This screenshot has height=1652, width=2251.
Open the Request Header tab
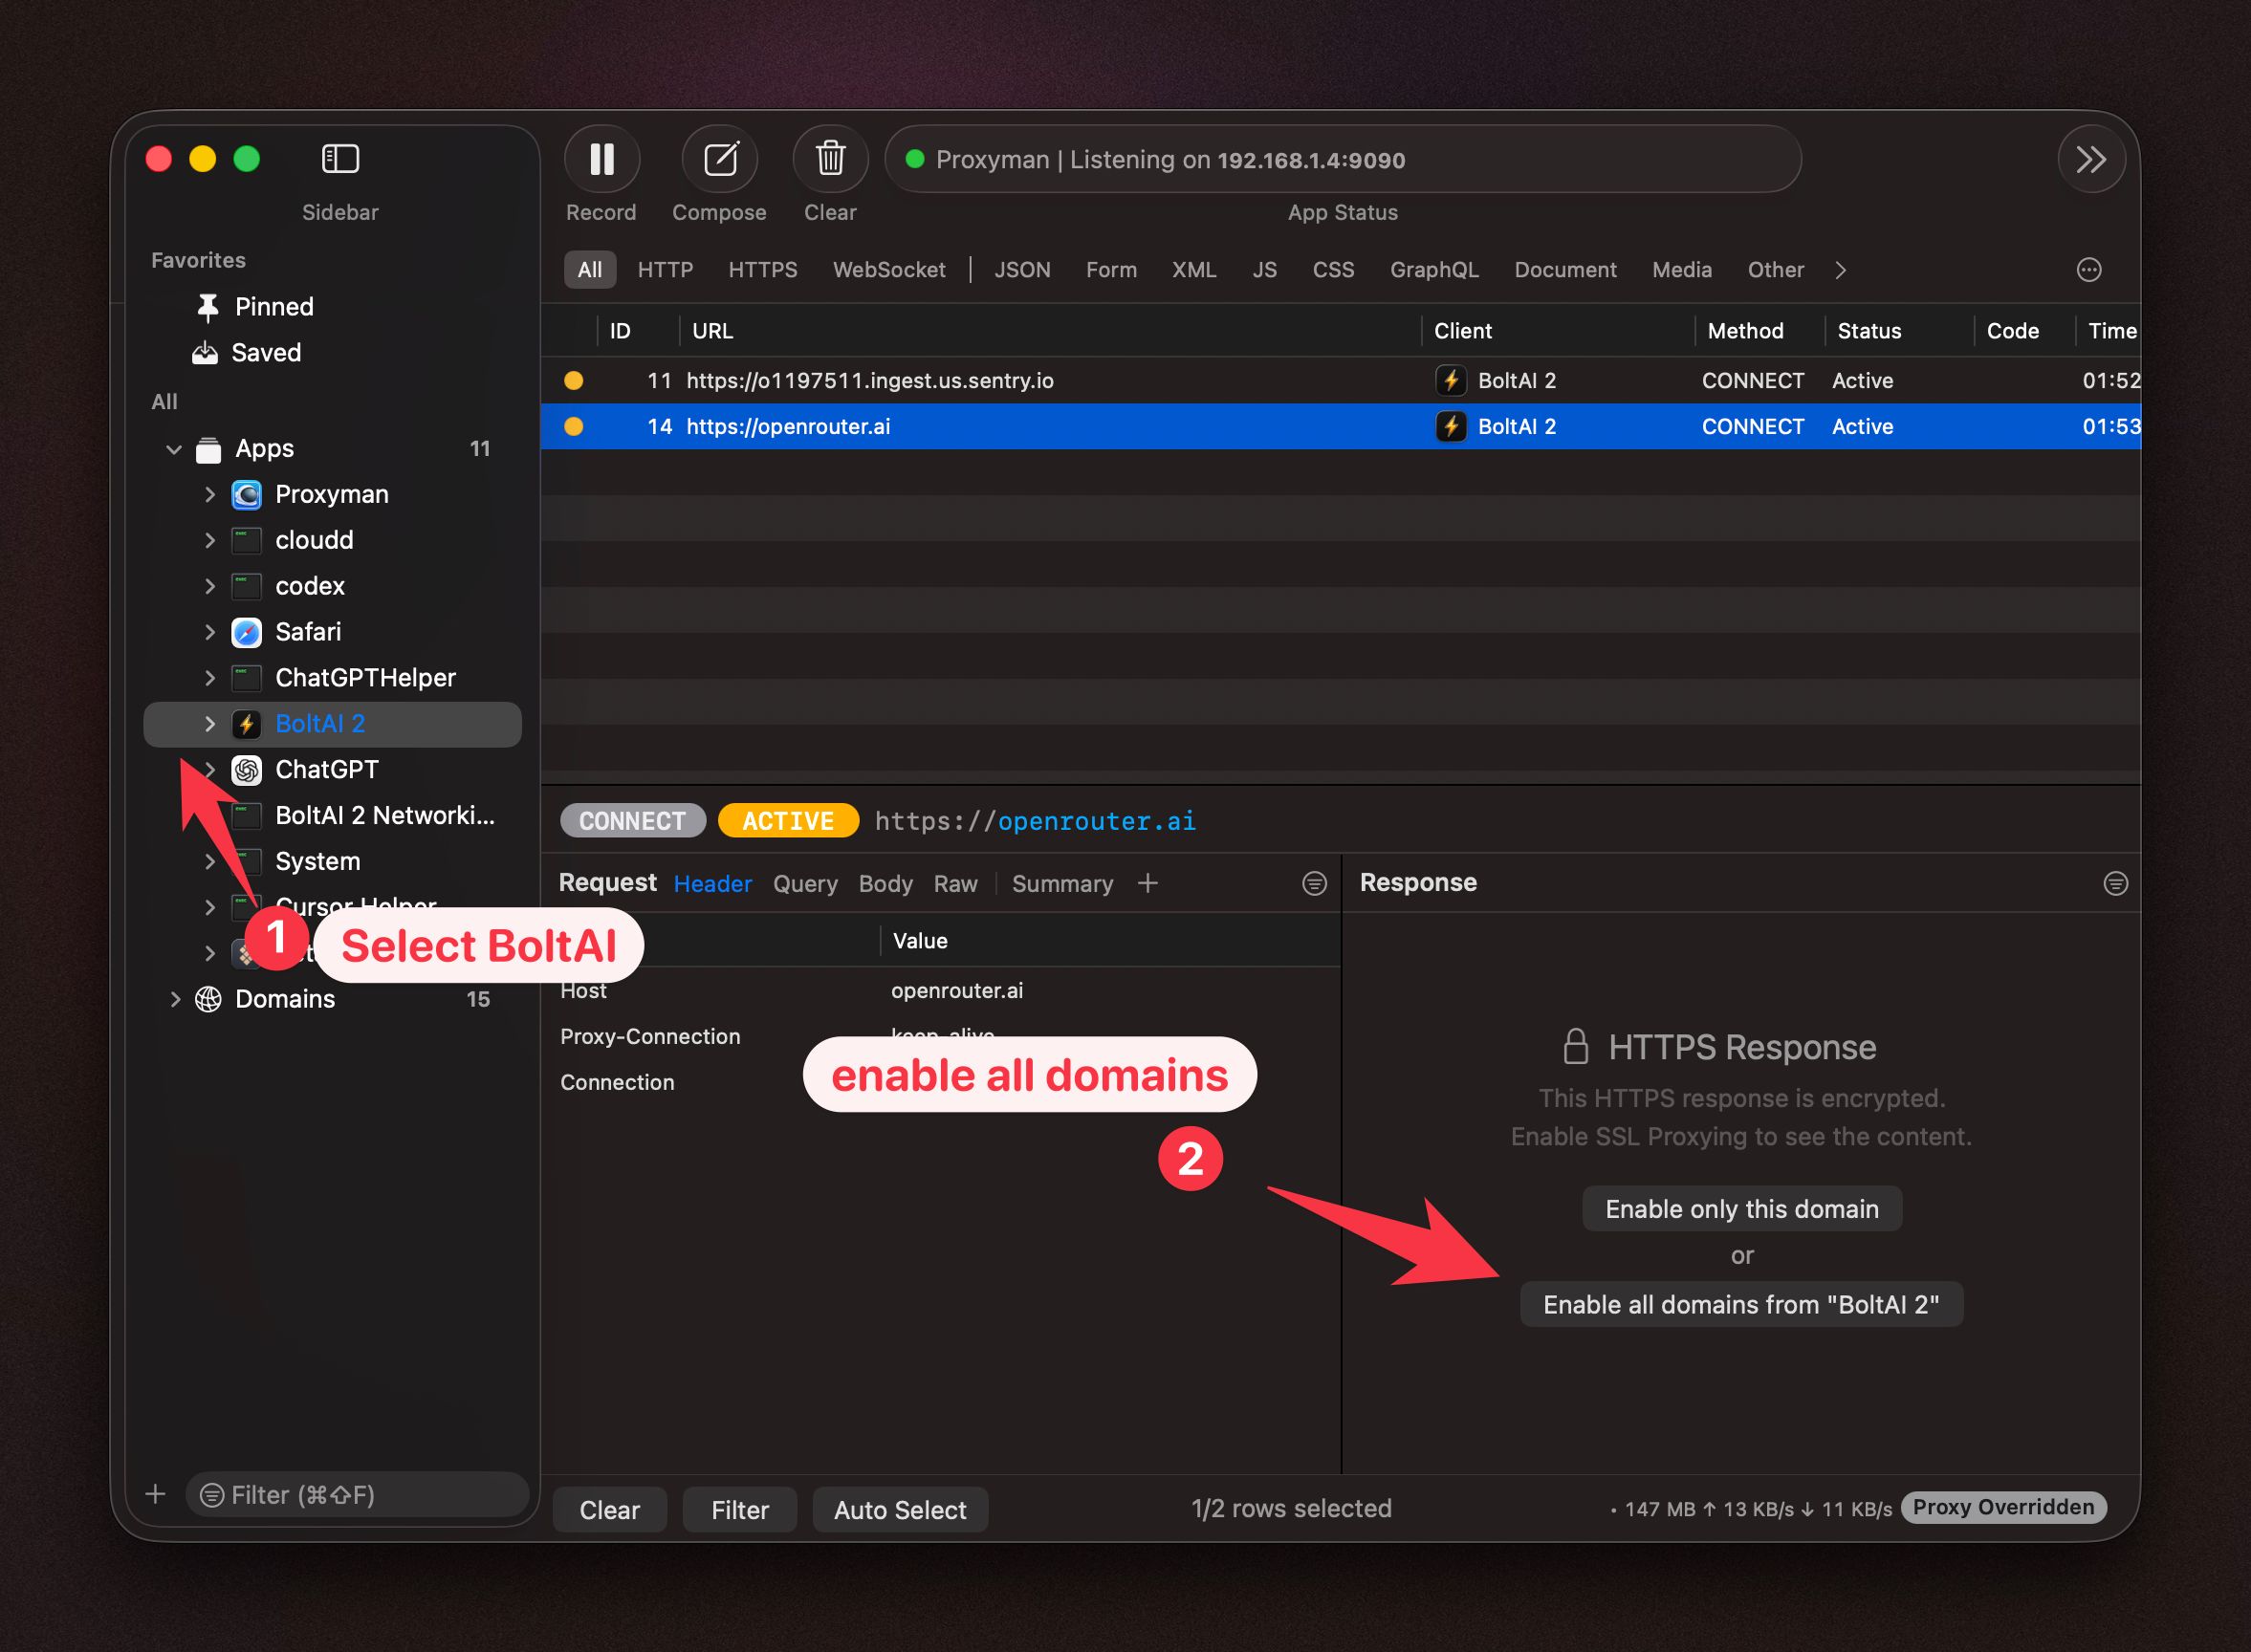point(712,884)
